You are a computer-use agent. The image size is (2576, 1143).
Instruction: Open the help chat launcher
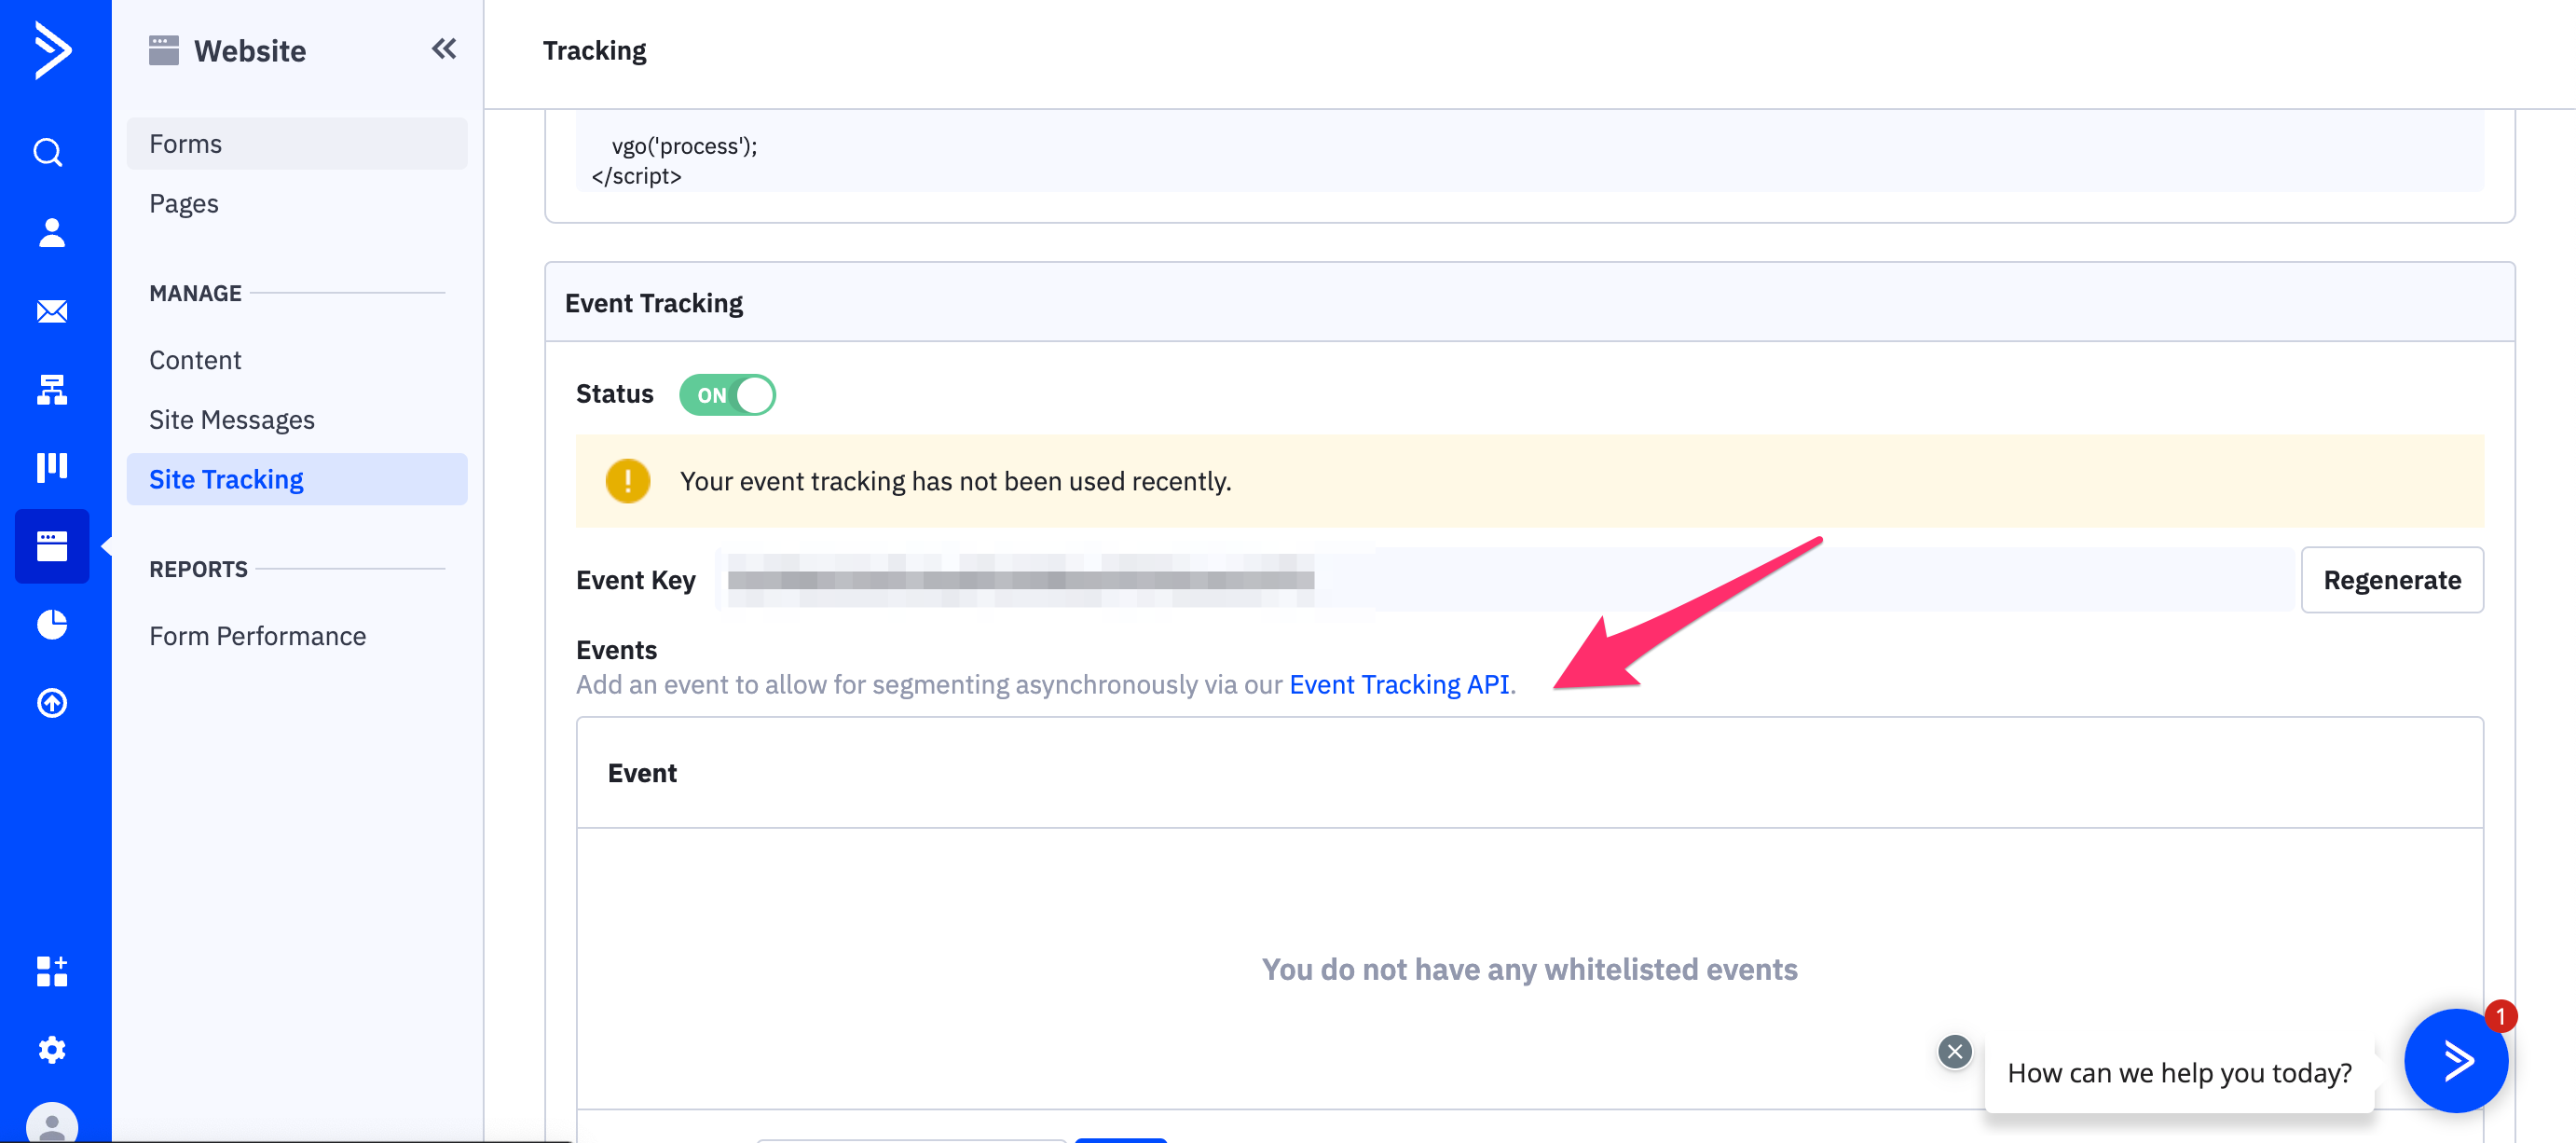pos(2455,1060)
